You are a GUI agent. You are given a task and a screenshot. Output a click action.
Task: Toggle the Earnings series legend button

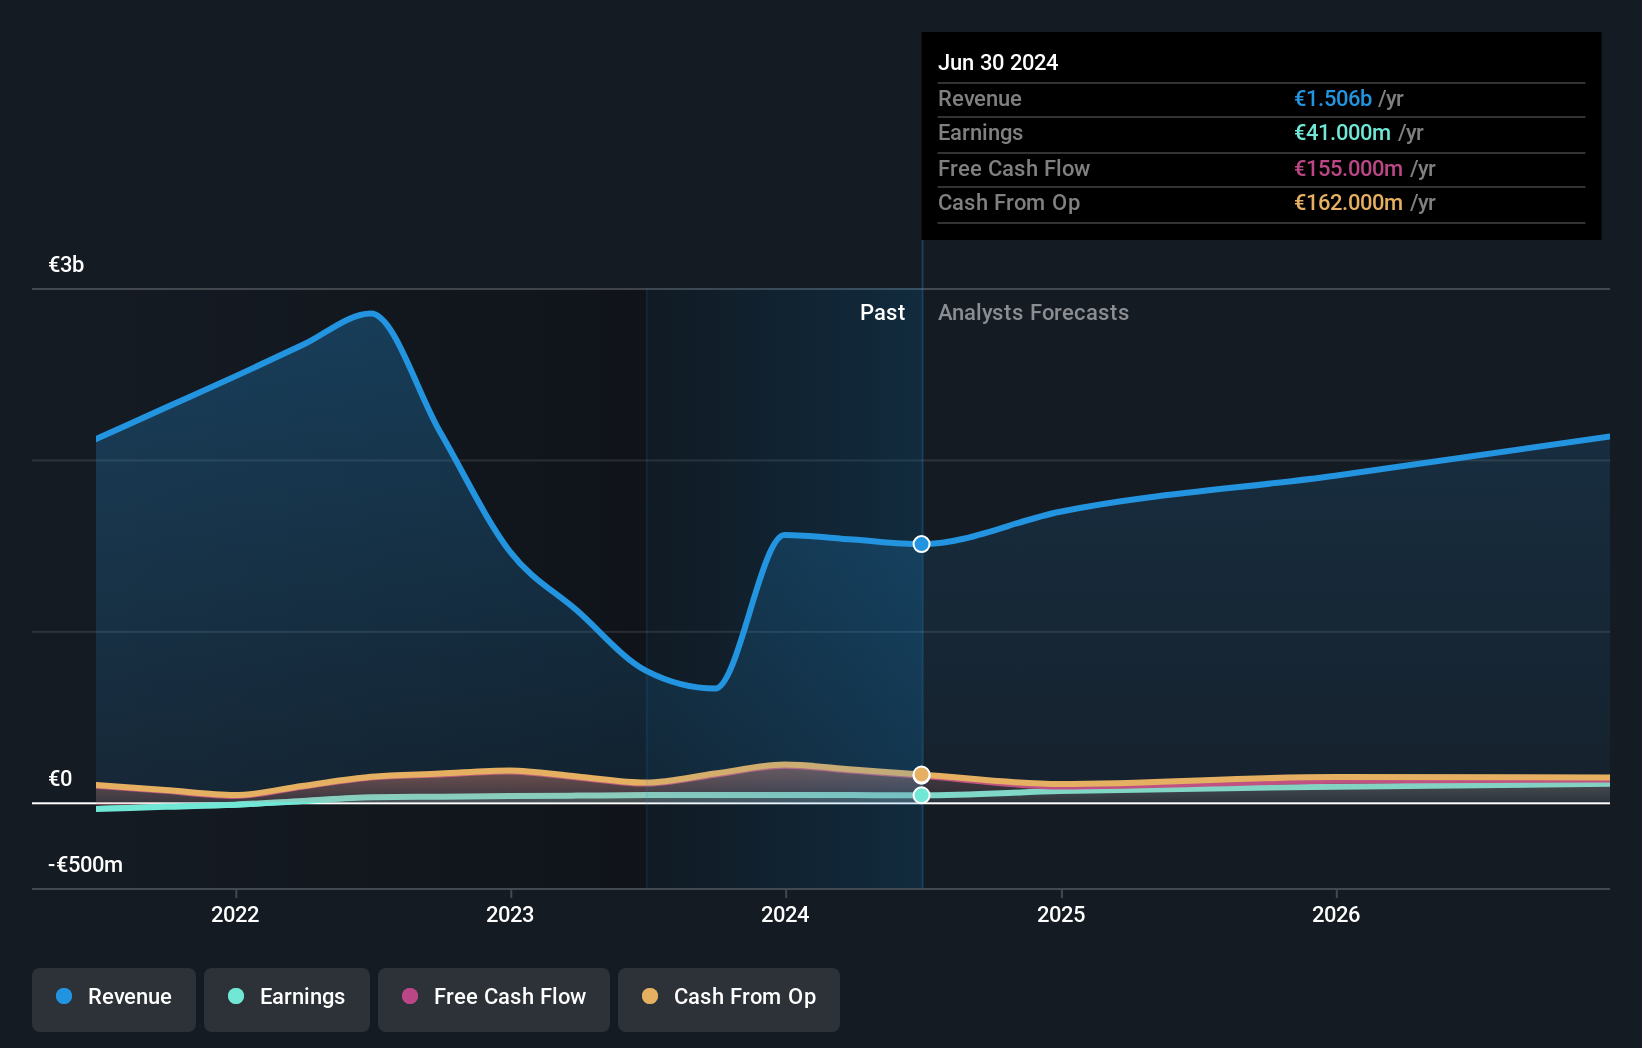pyautogui.click(x=287, y=999)
